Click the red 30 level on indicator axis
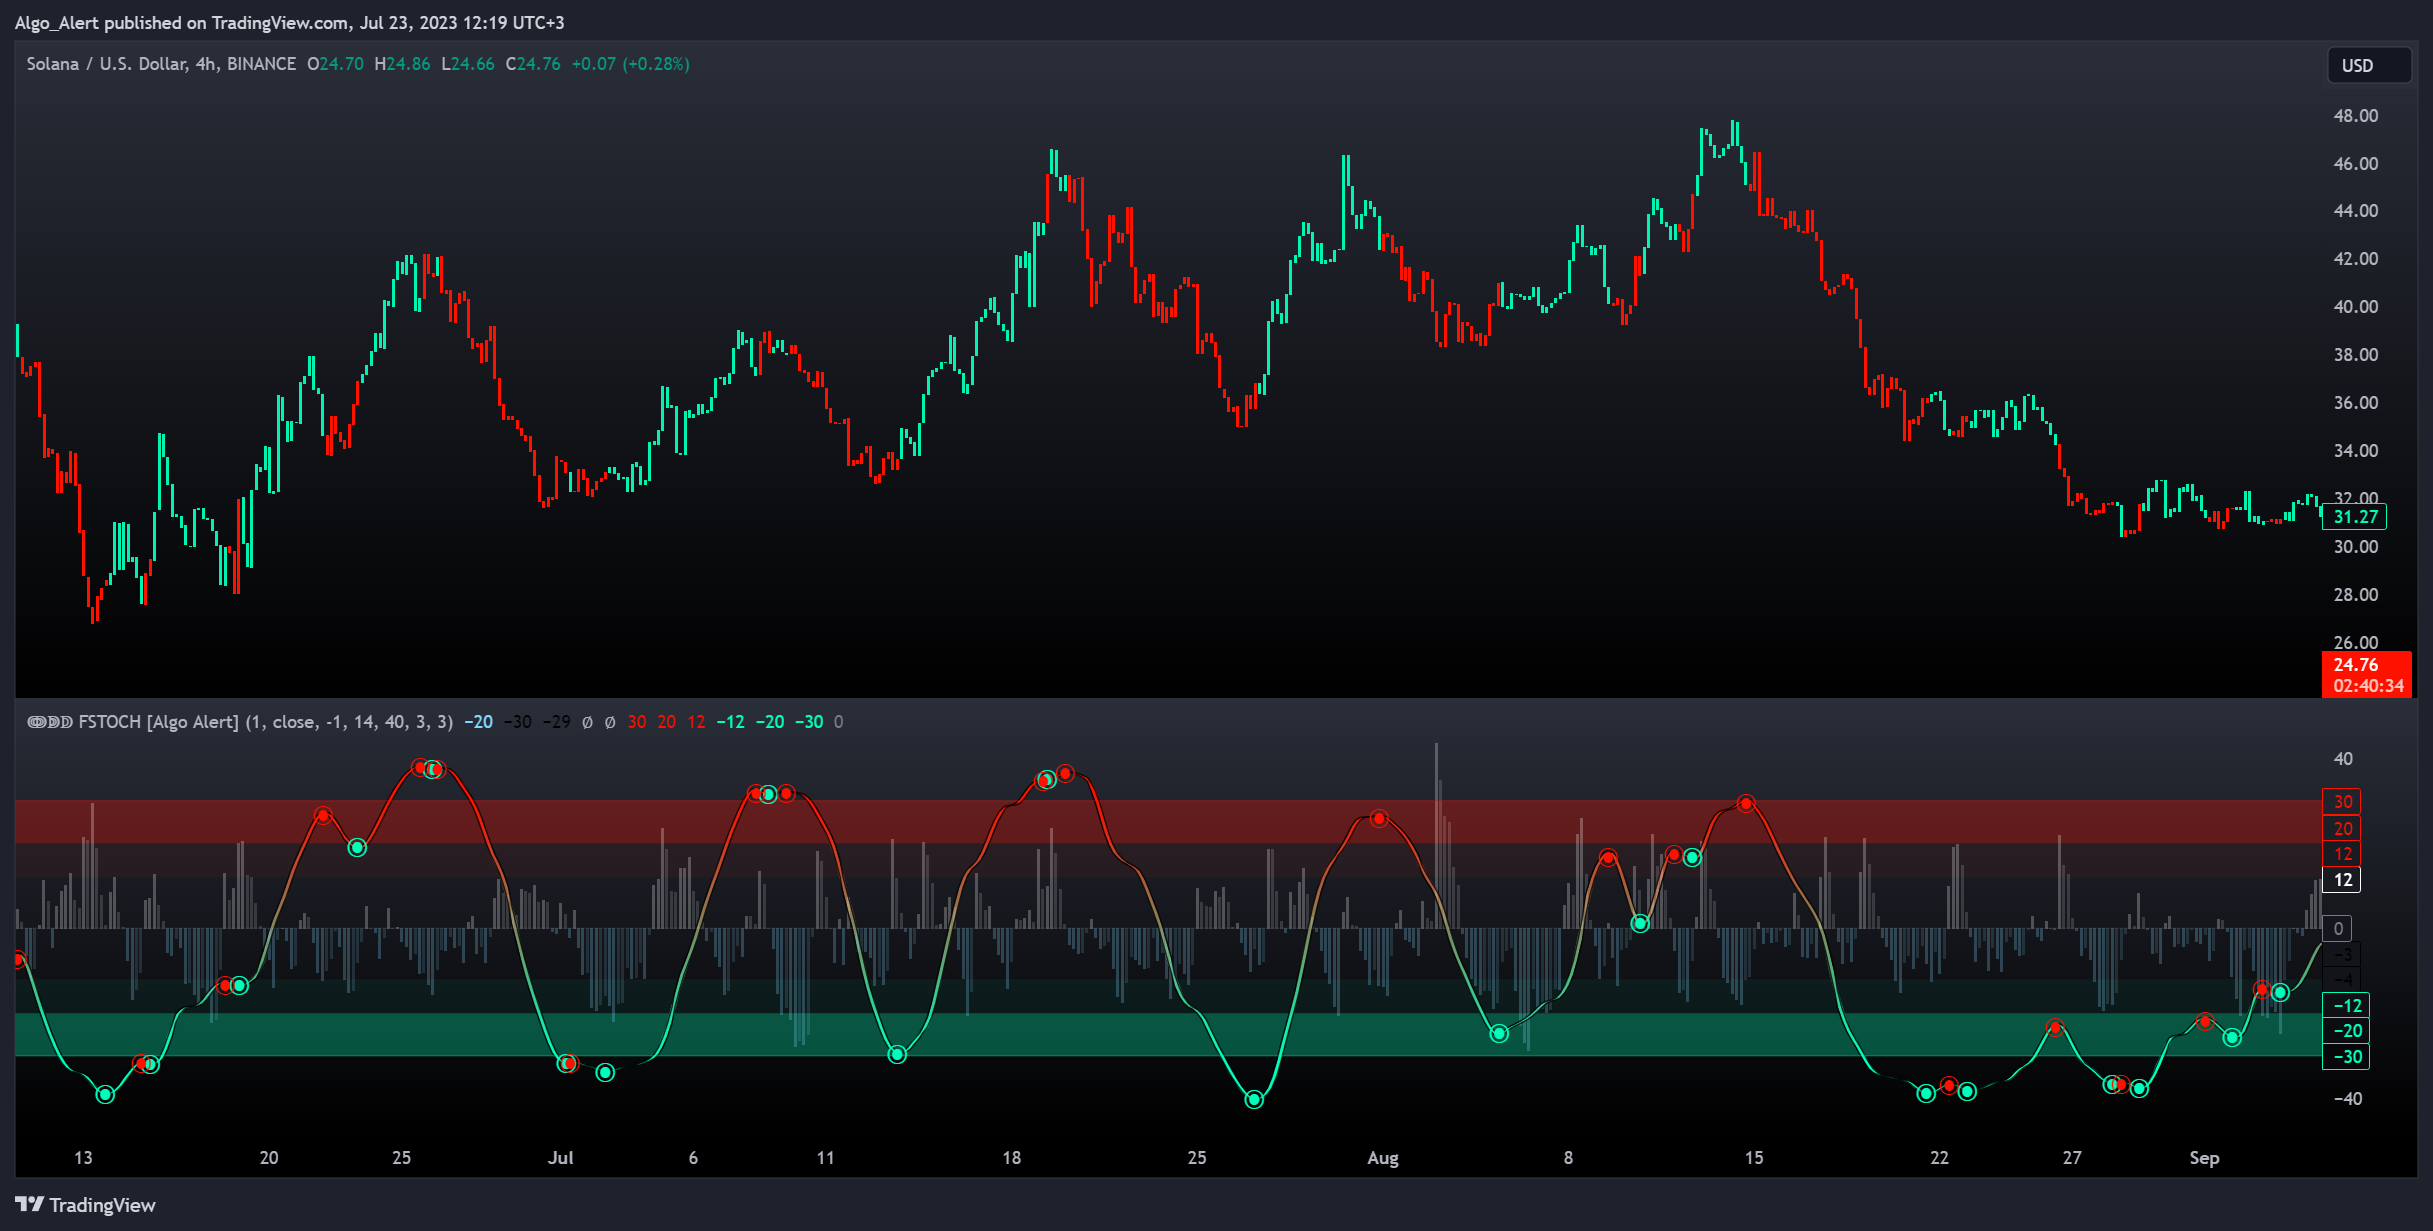 [2342, 801]
